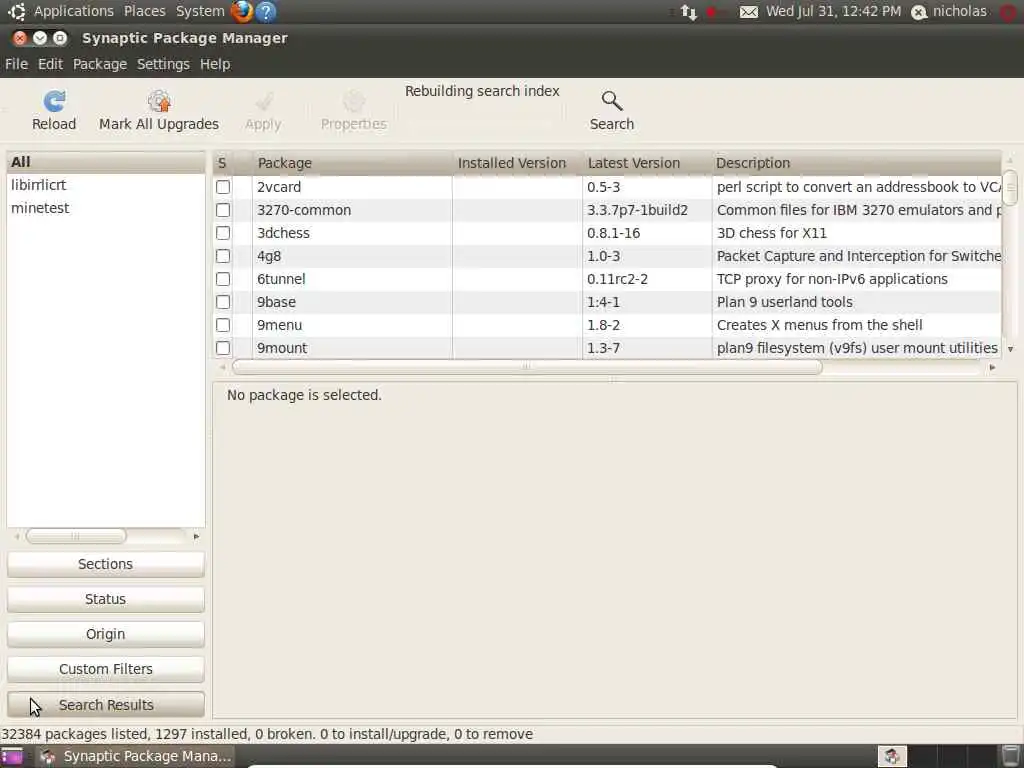Viewport: 1024px width, 768px height.
Task: Click the Ubuntu logo menu icon
Action: 17,11
